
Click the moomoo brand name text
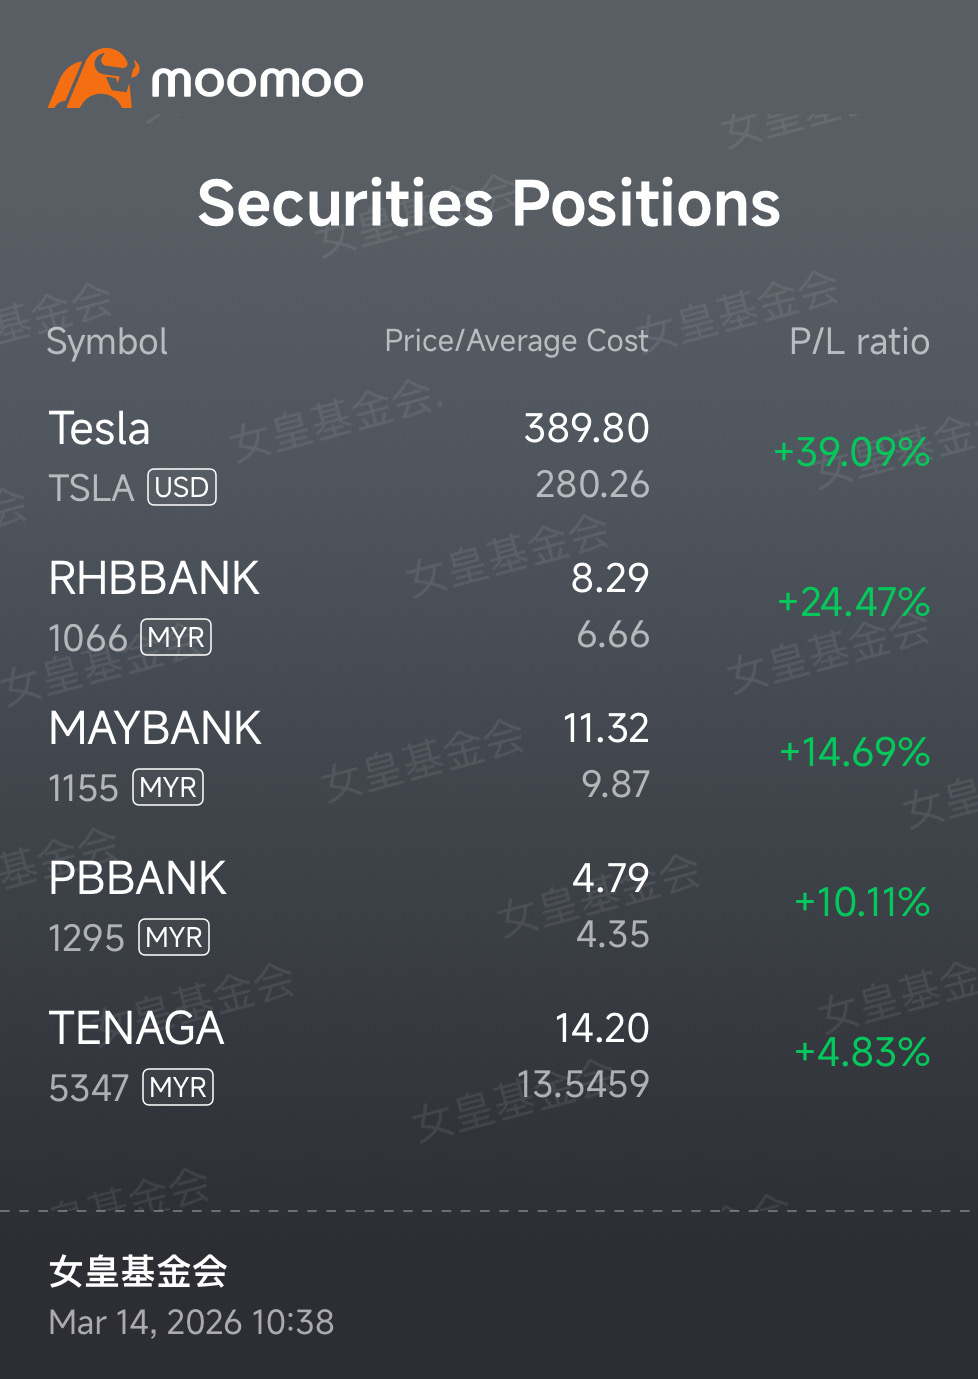tap(257, 82)
